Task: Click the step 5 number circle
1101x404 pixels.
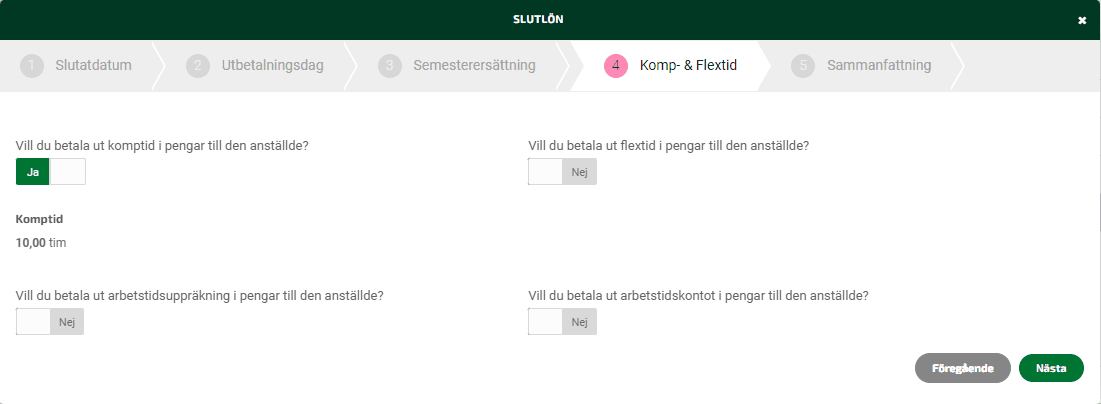Action: pos(803,66)
